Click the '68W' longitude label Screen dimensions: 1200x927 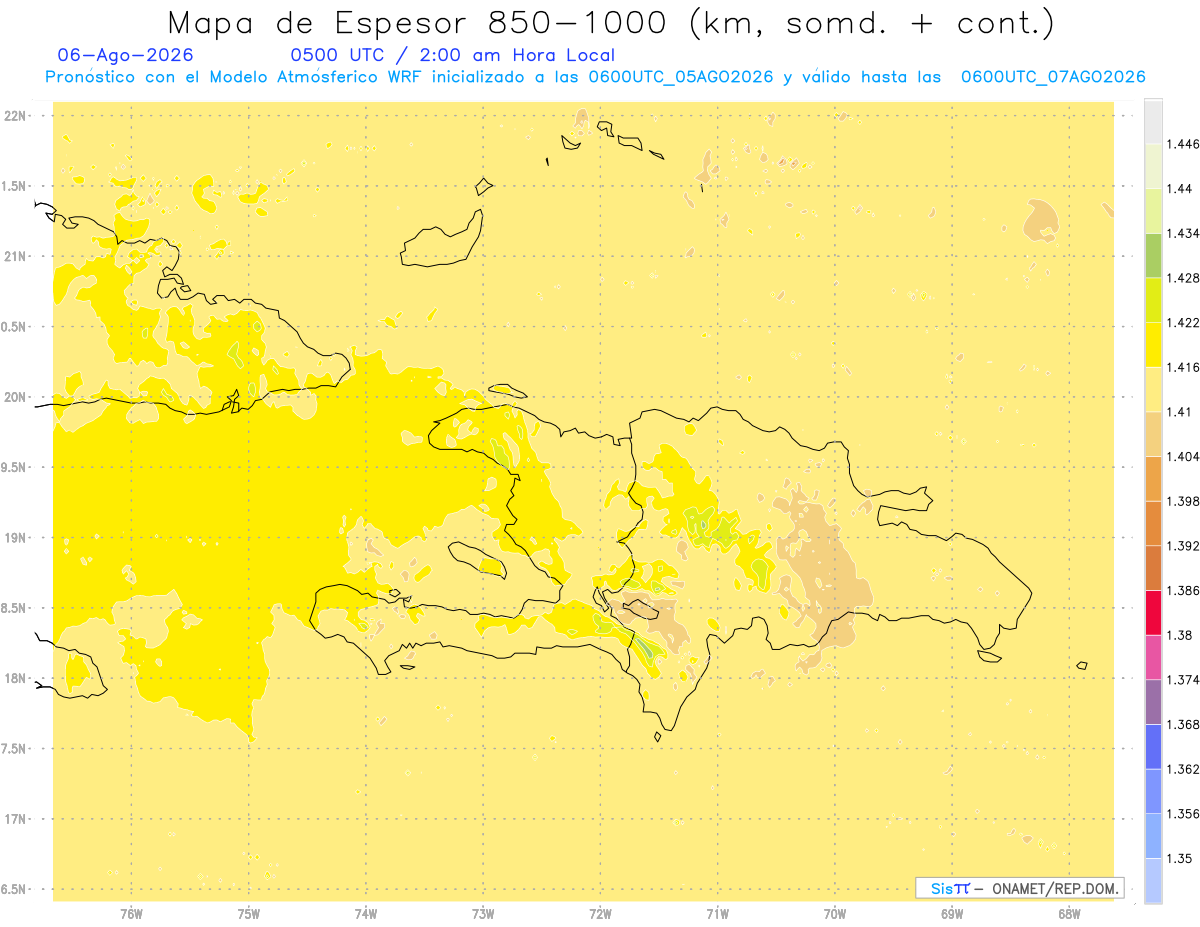click(1069, 914)
